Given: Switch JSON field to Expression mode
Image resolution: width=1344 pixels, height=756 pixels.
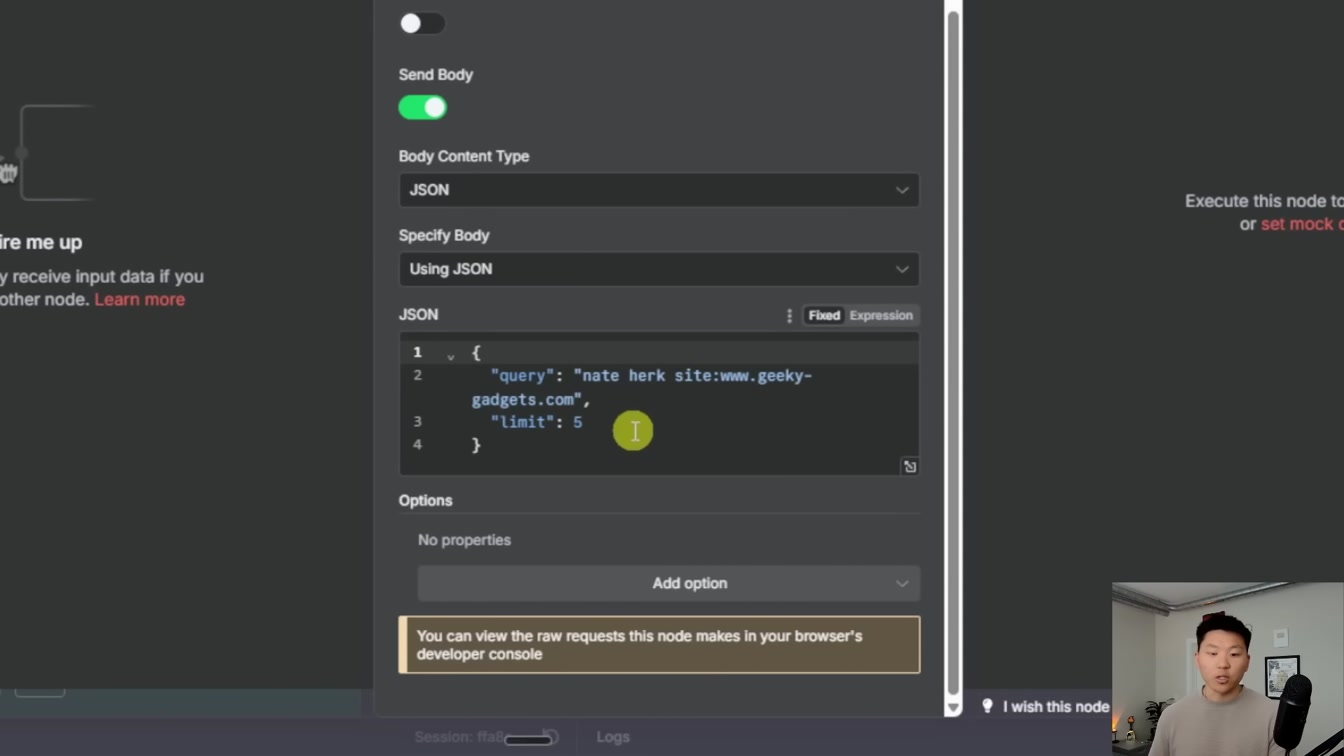Looking at the screenshot, I should point(881,315).
